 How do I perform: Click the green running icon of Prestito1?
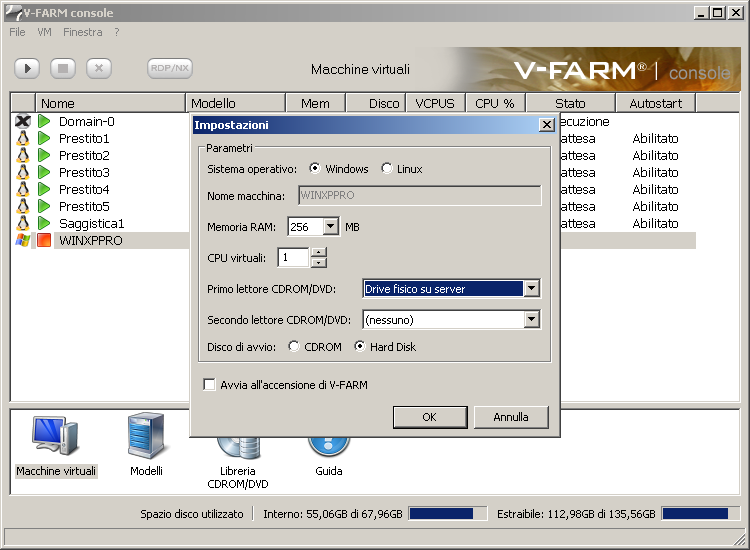pos(44,139)
